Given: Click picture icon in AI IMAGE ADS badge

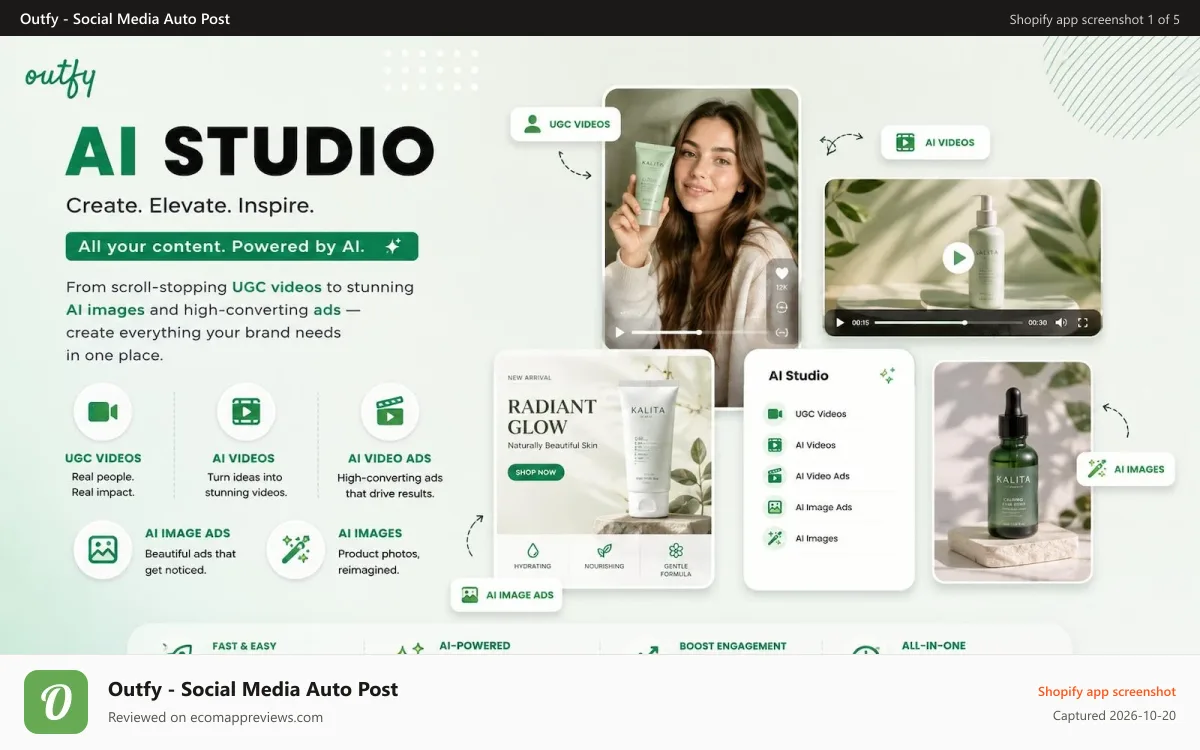Looking at the screenshot, I should pos(470,594).
